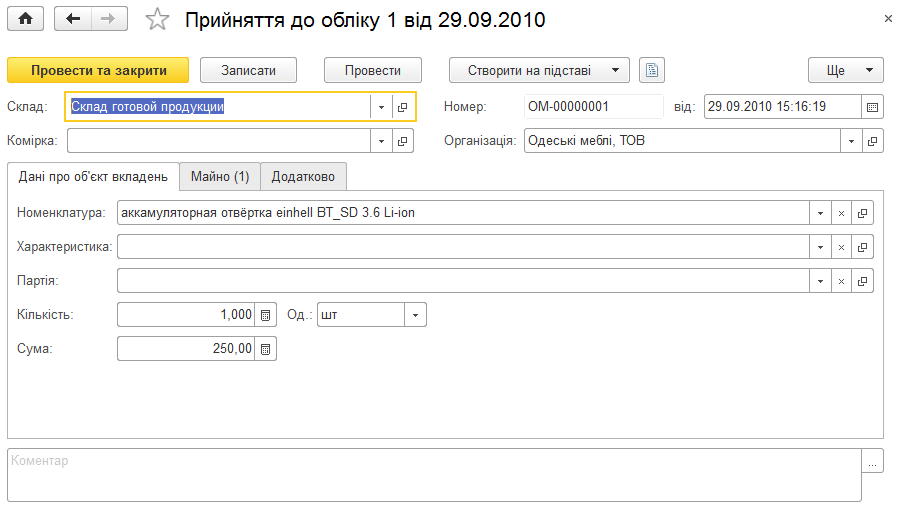897x508 pixels.
Task: Open calculator for the Кількість field
Action: [265, 315]
